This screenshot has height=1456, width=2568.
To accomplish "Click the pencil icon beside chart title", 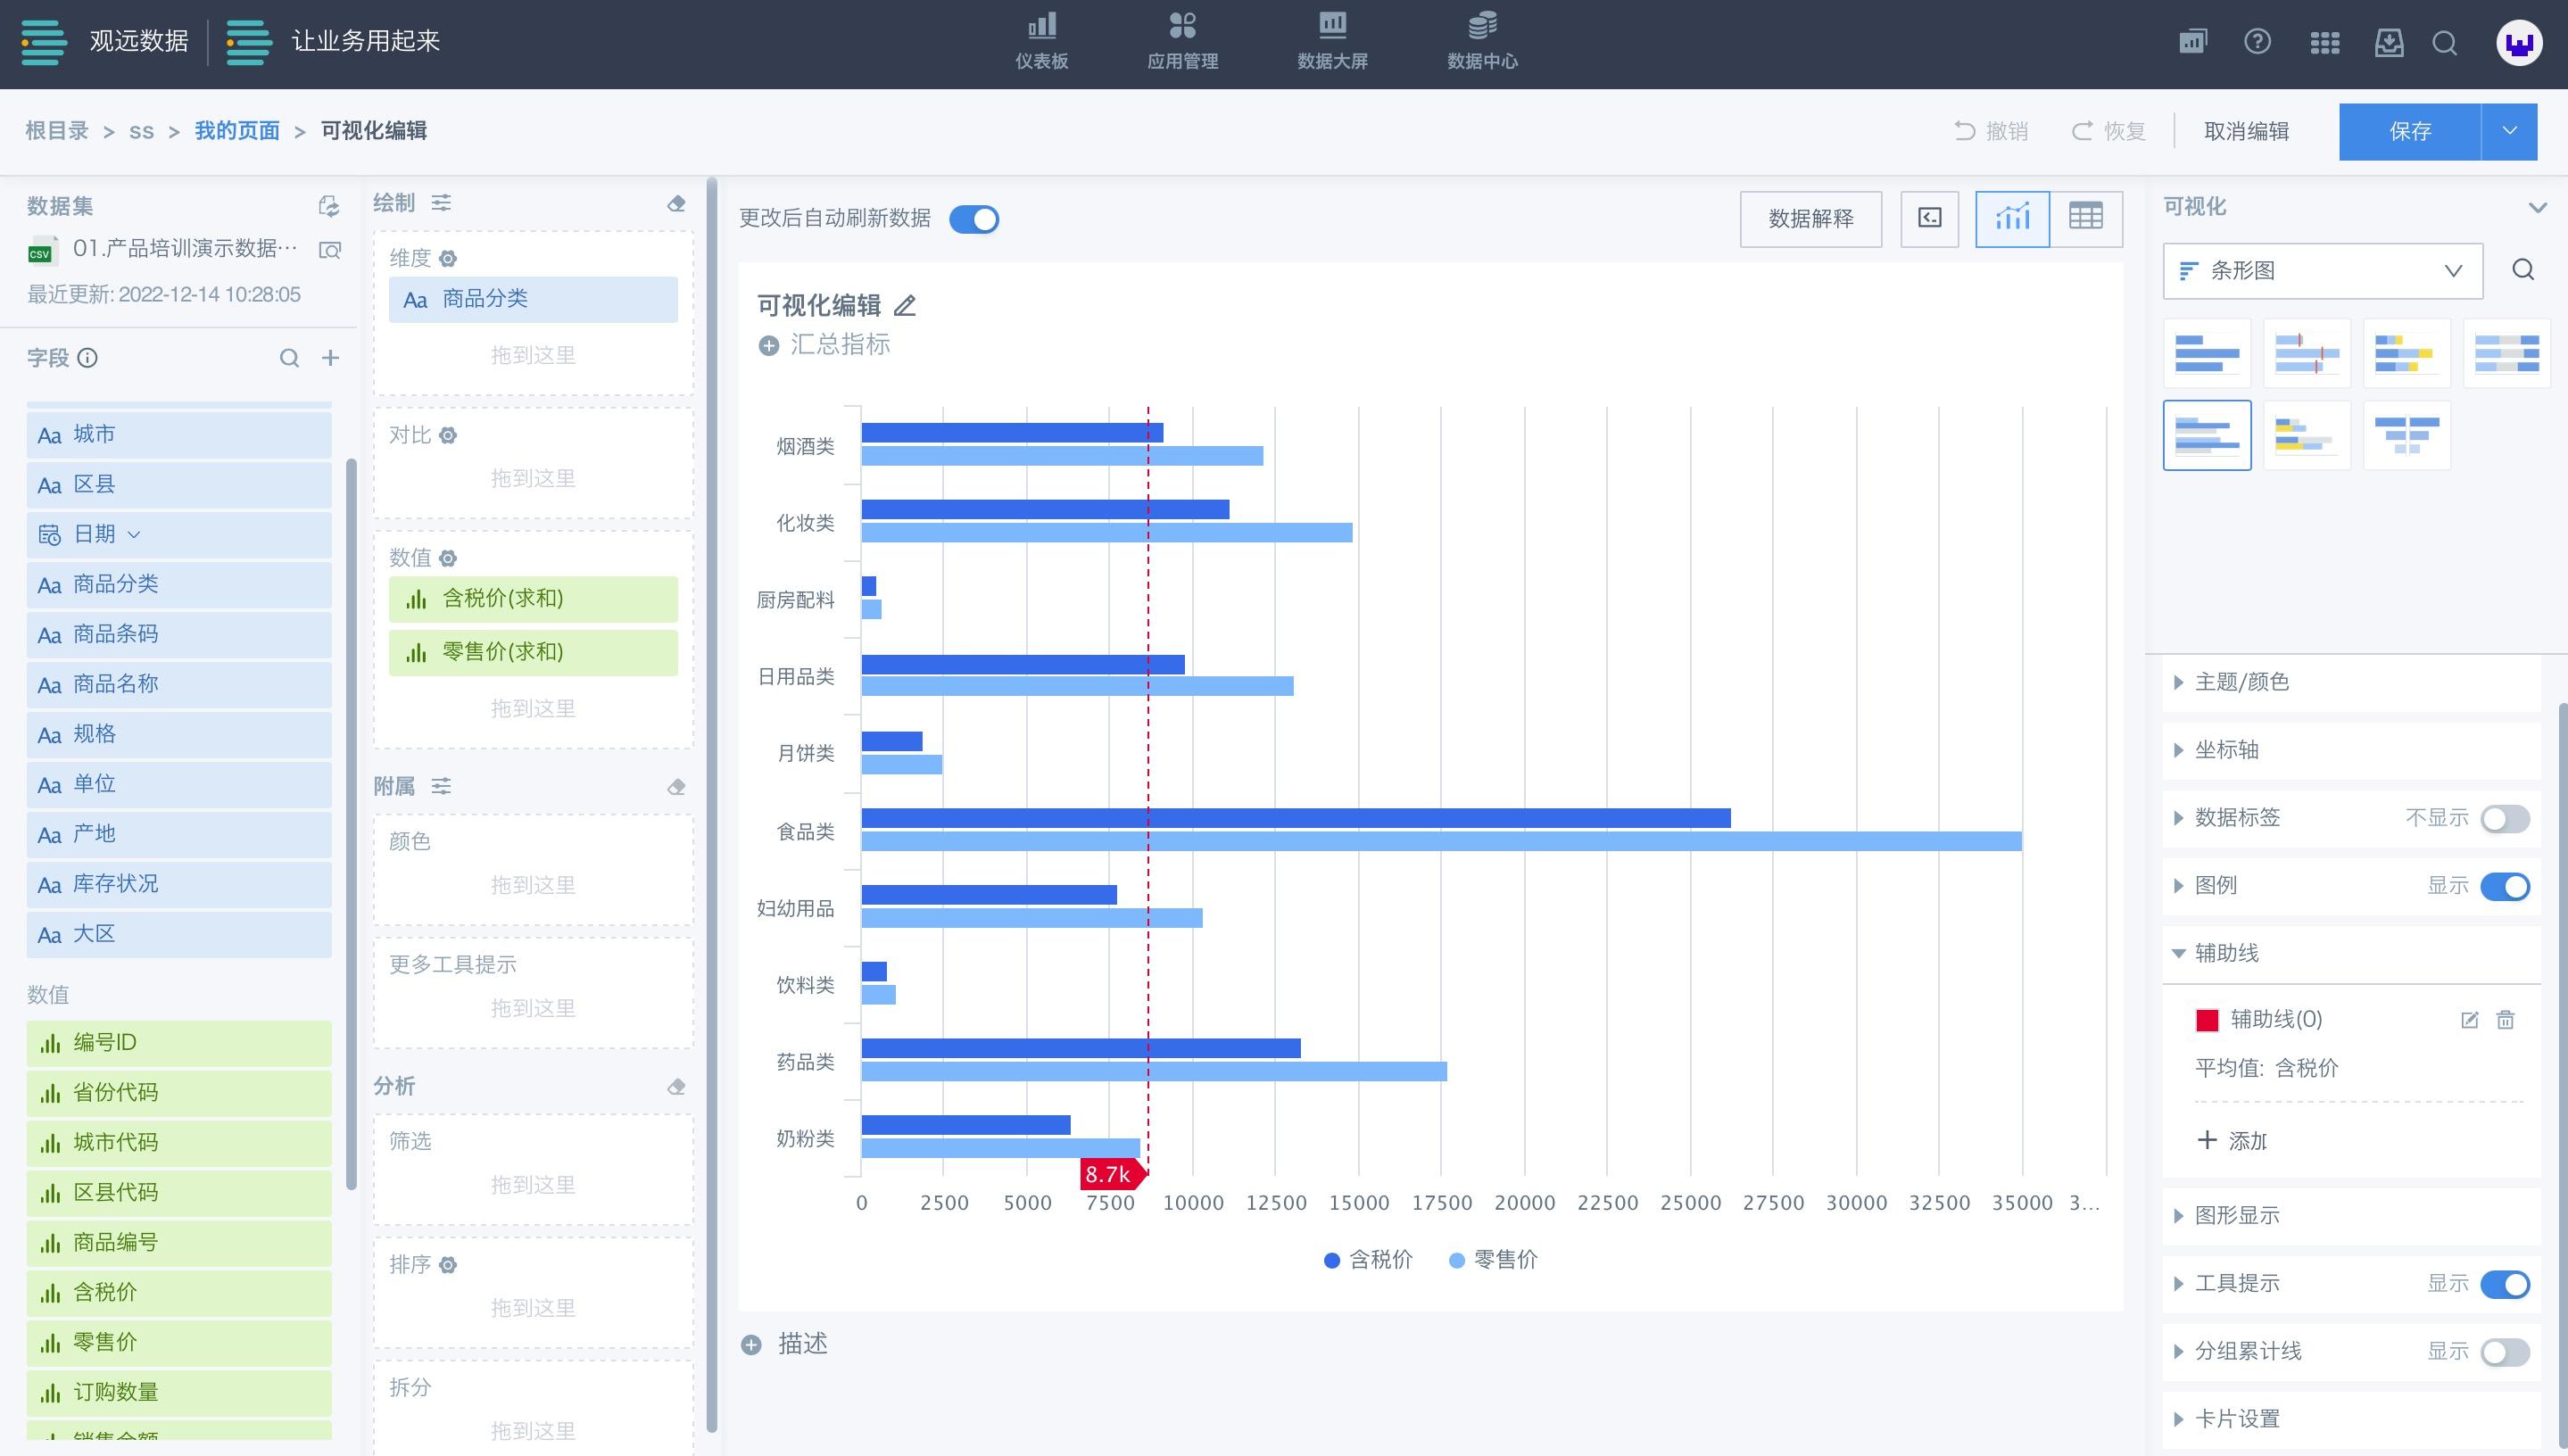I will [905, 306].
